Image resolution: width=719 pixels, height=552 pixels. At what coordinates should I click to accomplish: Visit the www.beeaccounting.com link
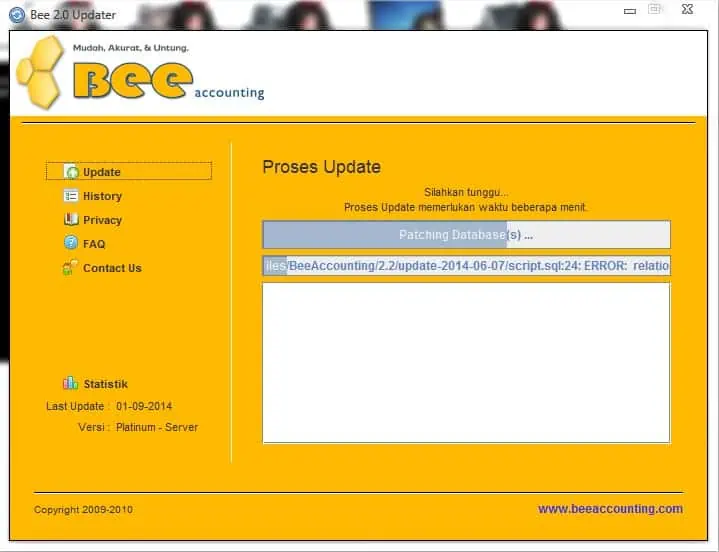coord(610,509)
